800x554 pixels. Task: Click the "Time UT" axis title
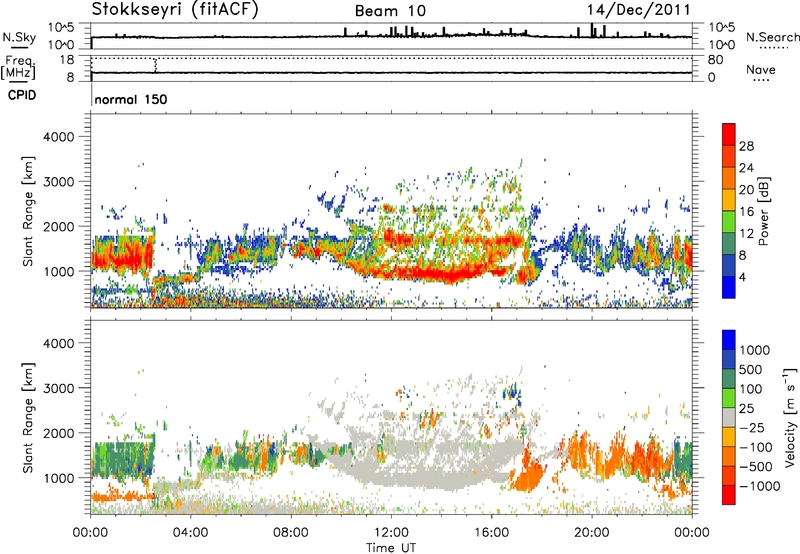[x=391, y=548]
